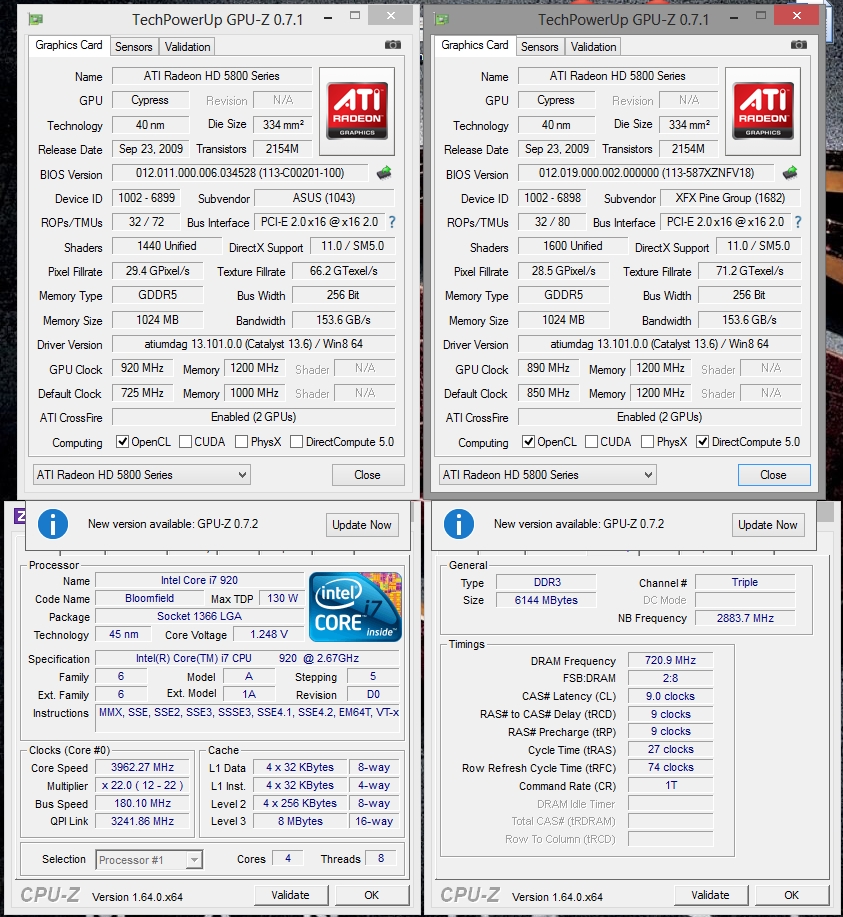Screen dimensions: 843x917
Task: Click the Intel Core i7 inside logo
Action: 355,606
